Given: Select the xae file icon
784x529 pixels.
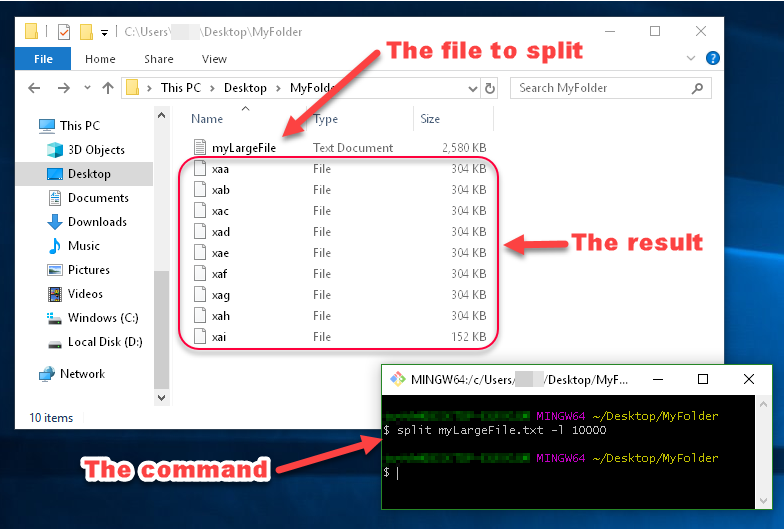Looking at the screenshot, I should point(200,252).
